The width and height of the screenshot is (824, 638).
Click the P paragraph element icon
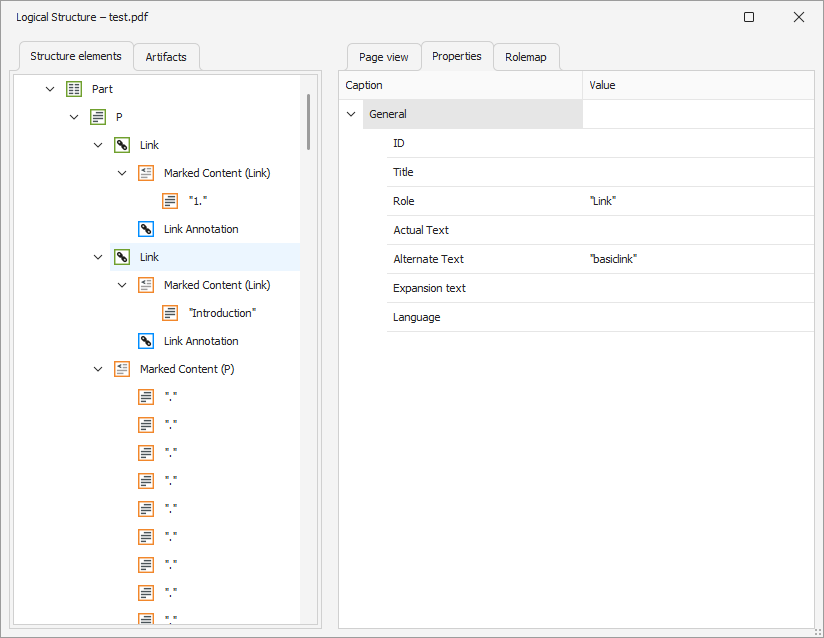[98, 117]
